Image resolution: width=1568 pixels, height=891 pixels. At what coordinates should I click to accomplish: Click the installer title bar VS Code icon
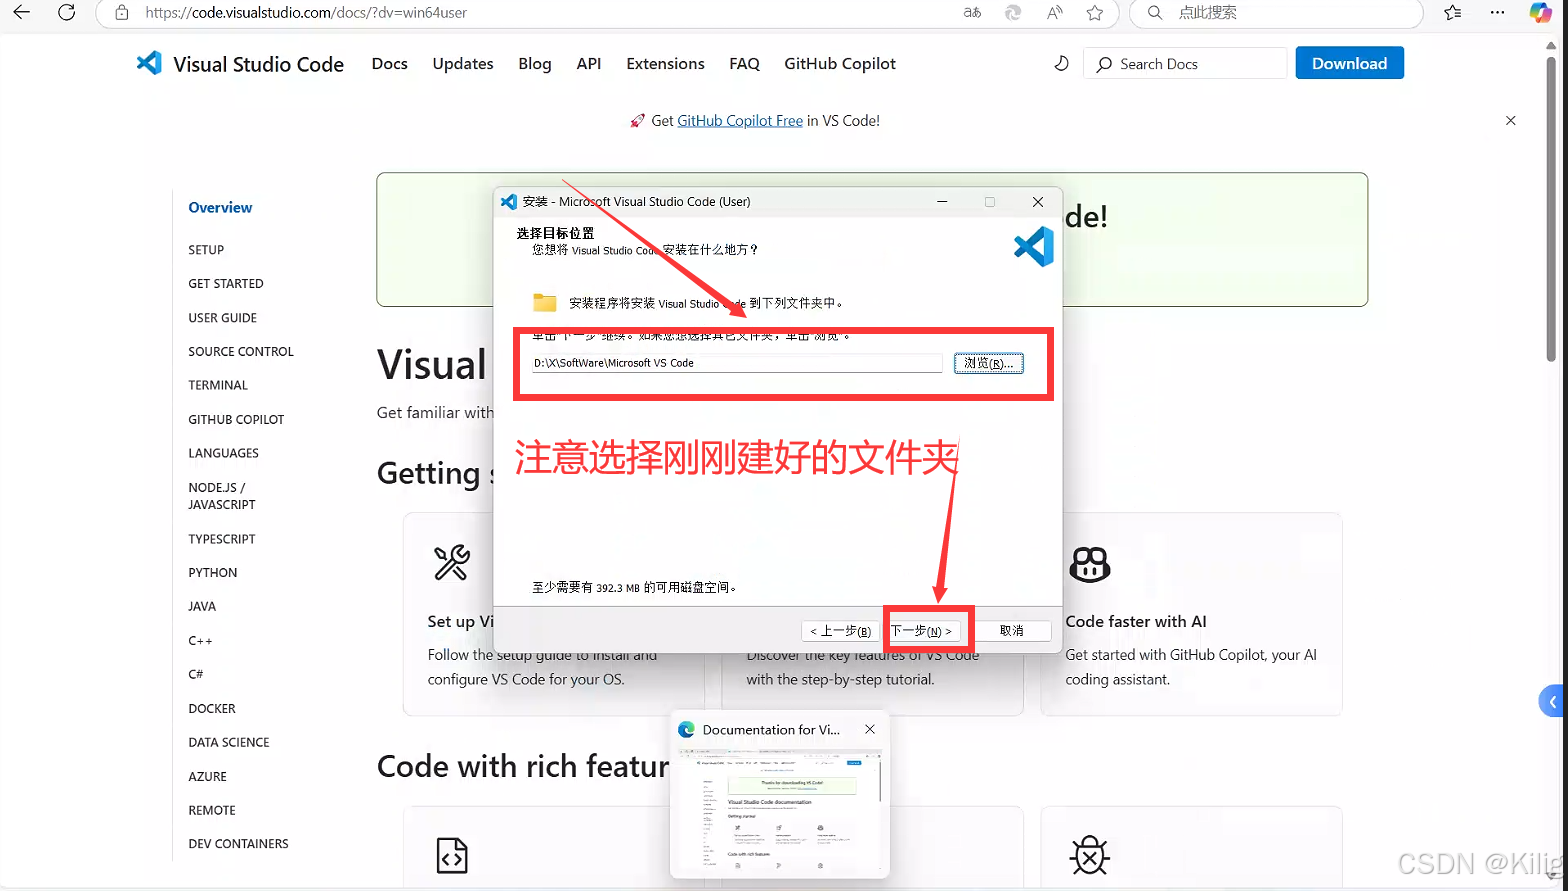point(509,201)
